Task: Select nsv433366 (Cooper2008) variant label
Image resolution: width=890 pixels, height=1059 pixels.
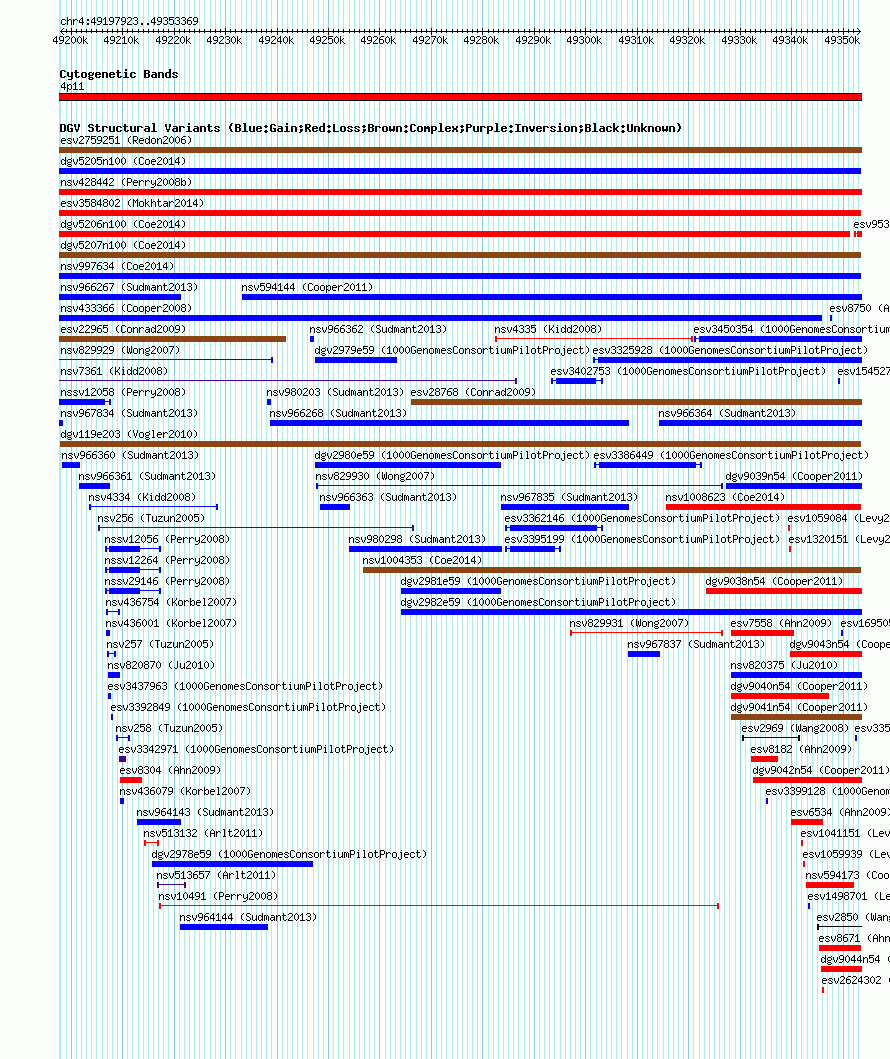Action: click(126, 308)
